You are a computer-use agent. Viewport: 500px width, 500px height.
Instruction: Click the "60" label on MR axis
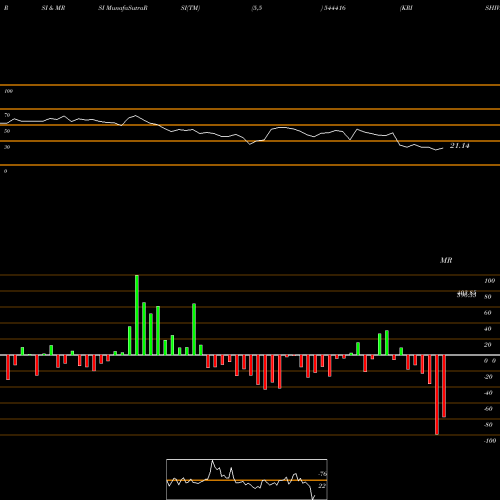pos(488,313)
